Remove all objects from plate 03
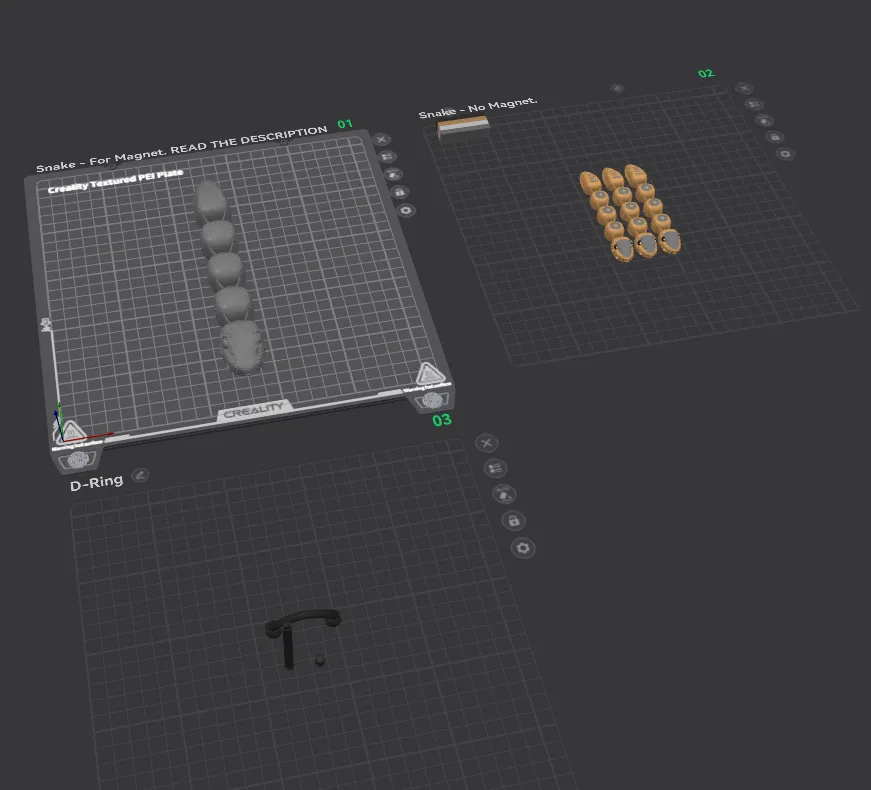The height and width of the screenshot is (790, 871). [x=486, y=443]
